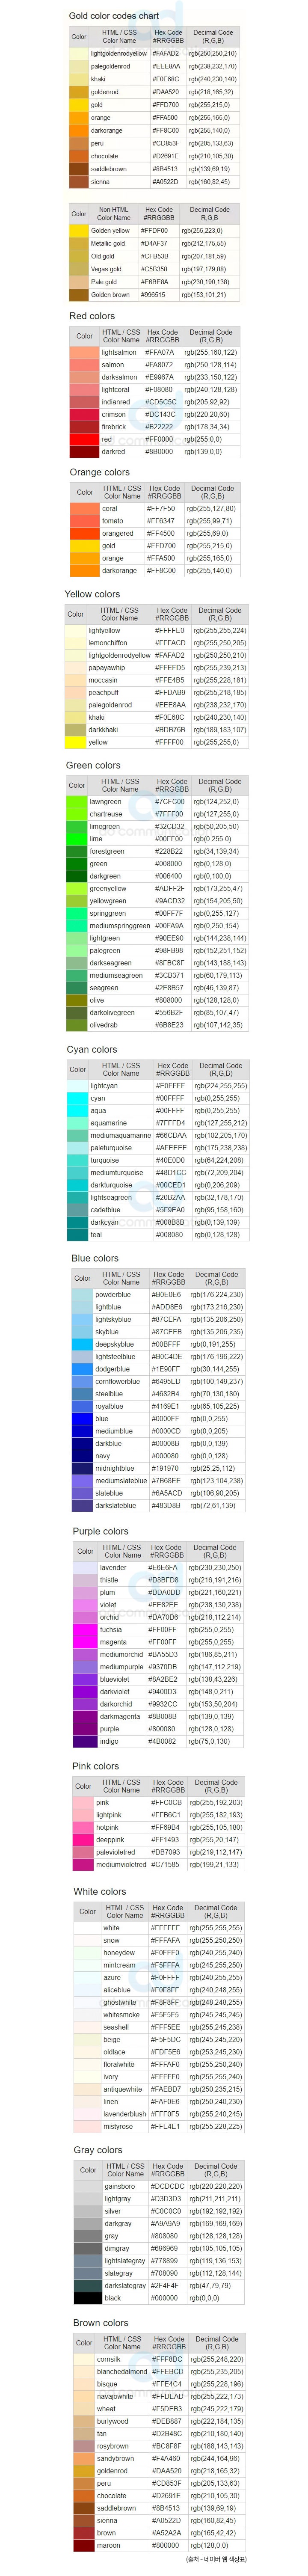Click the orangered color swatch

(x=85, y=533)
